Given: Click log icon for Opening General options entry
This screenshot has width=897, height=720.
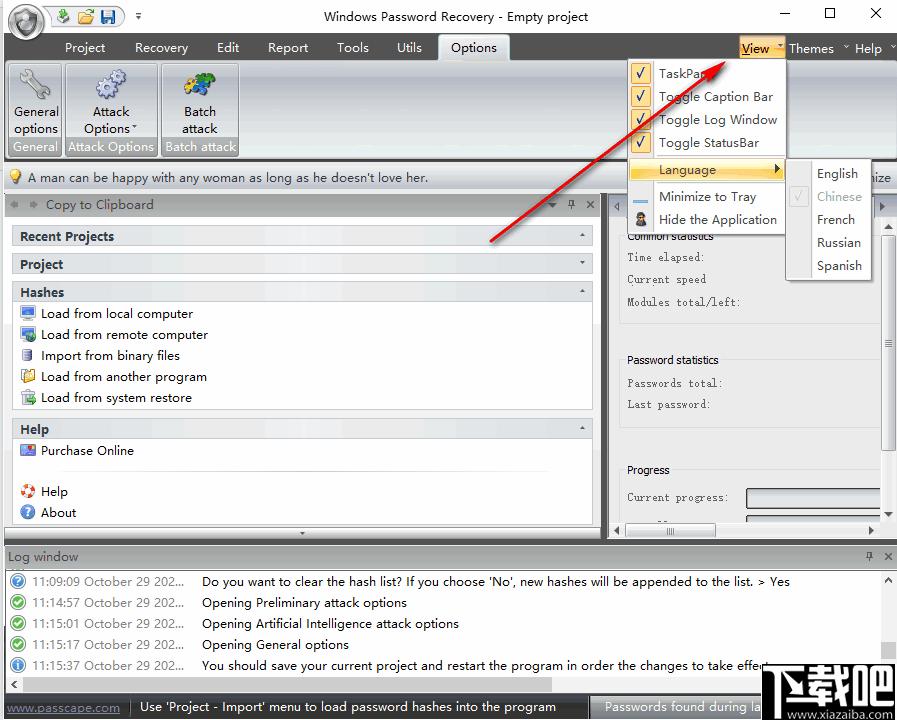Looking at the screenshot, I should tap(18, 644).
